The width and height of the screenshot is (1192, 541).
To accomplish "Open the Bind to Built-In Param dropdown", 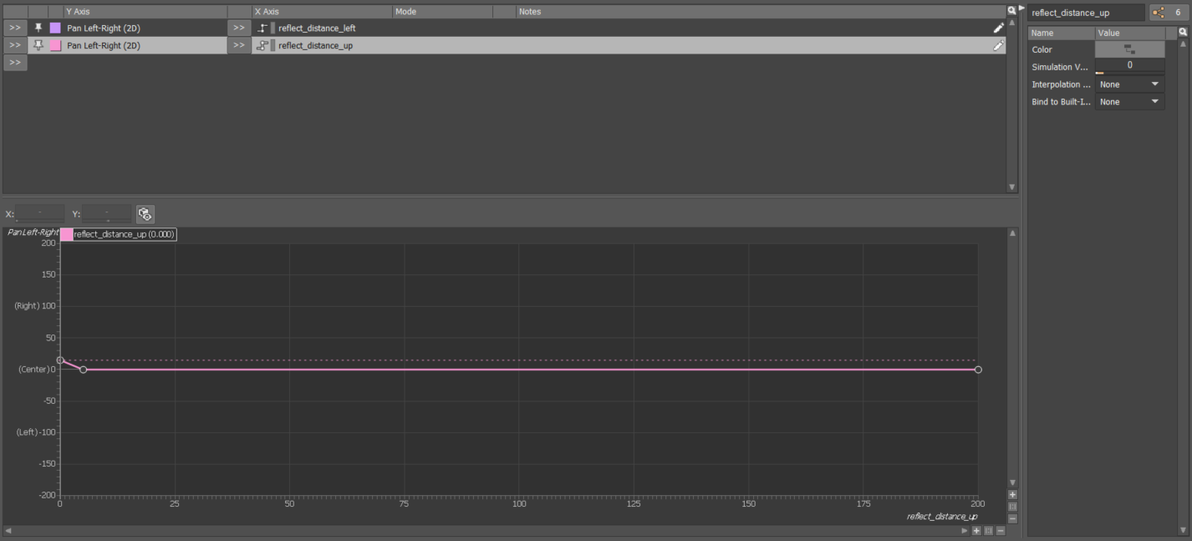I will [x=1129, y=102].
